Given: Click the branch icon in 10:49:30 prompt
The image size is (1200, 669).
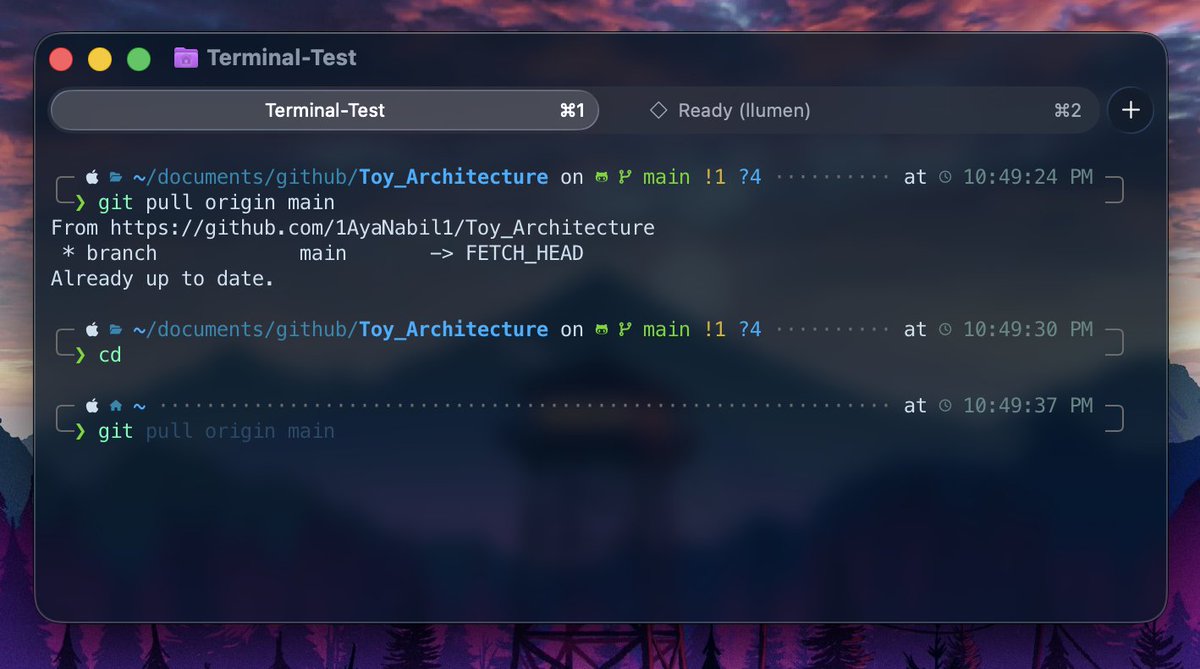Looking at the screenshot, I should (x=625, y=329).
